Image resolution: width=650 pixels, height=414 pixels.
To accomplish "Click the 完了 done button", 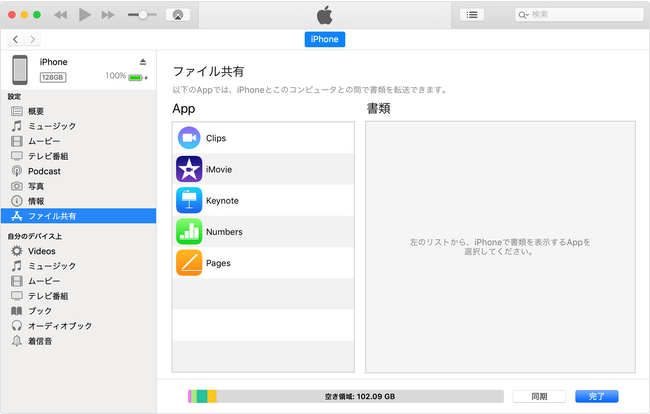I will (x=597, y=397).
